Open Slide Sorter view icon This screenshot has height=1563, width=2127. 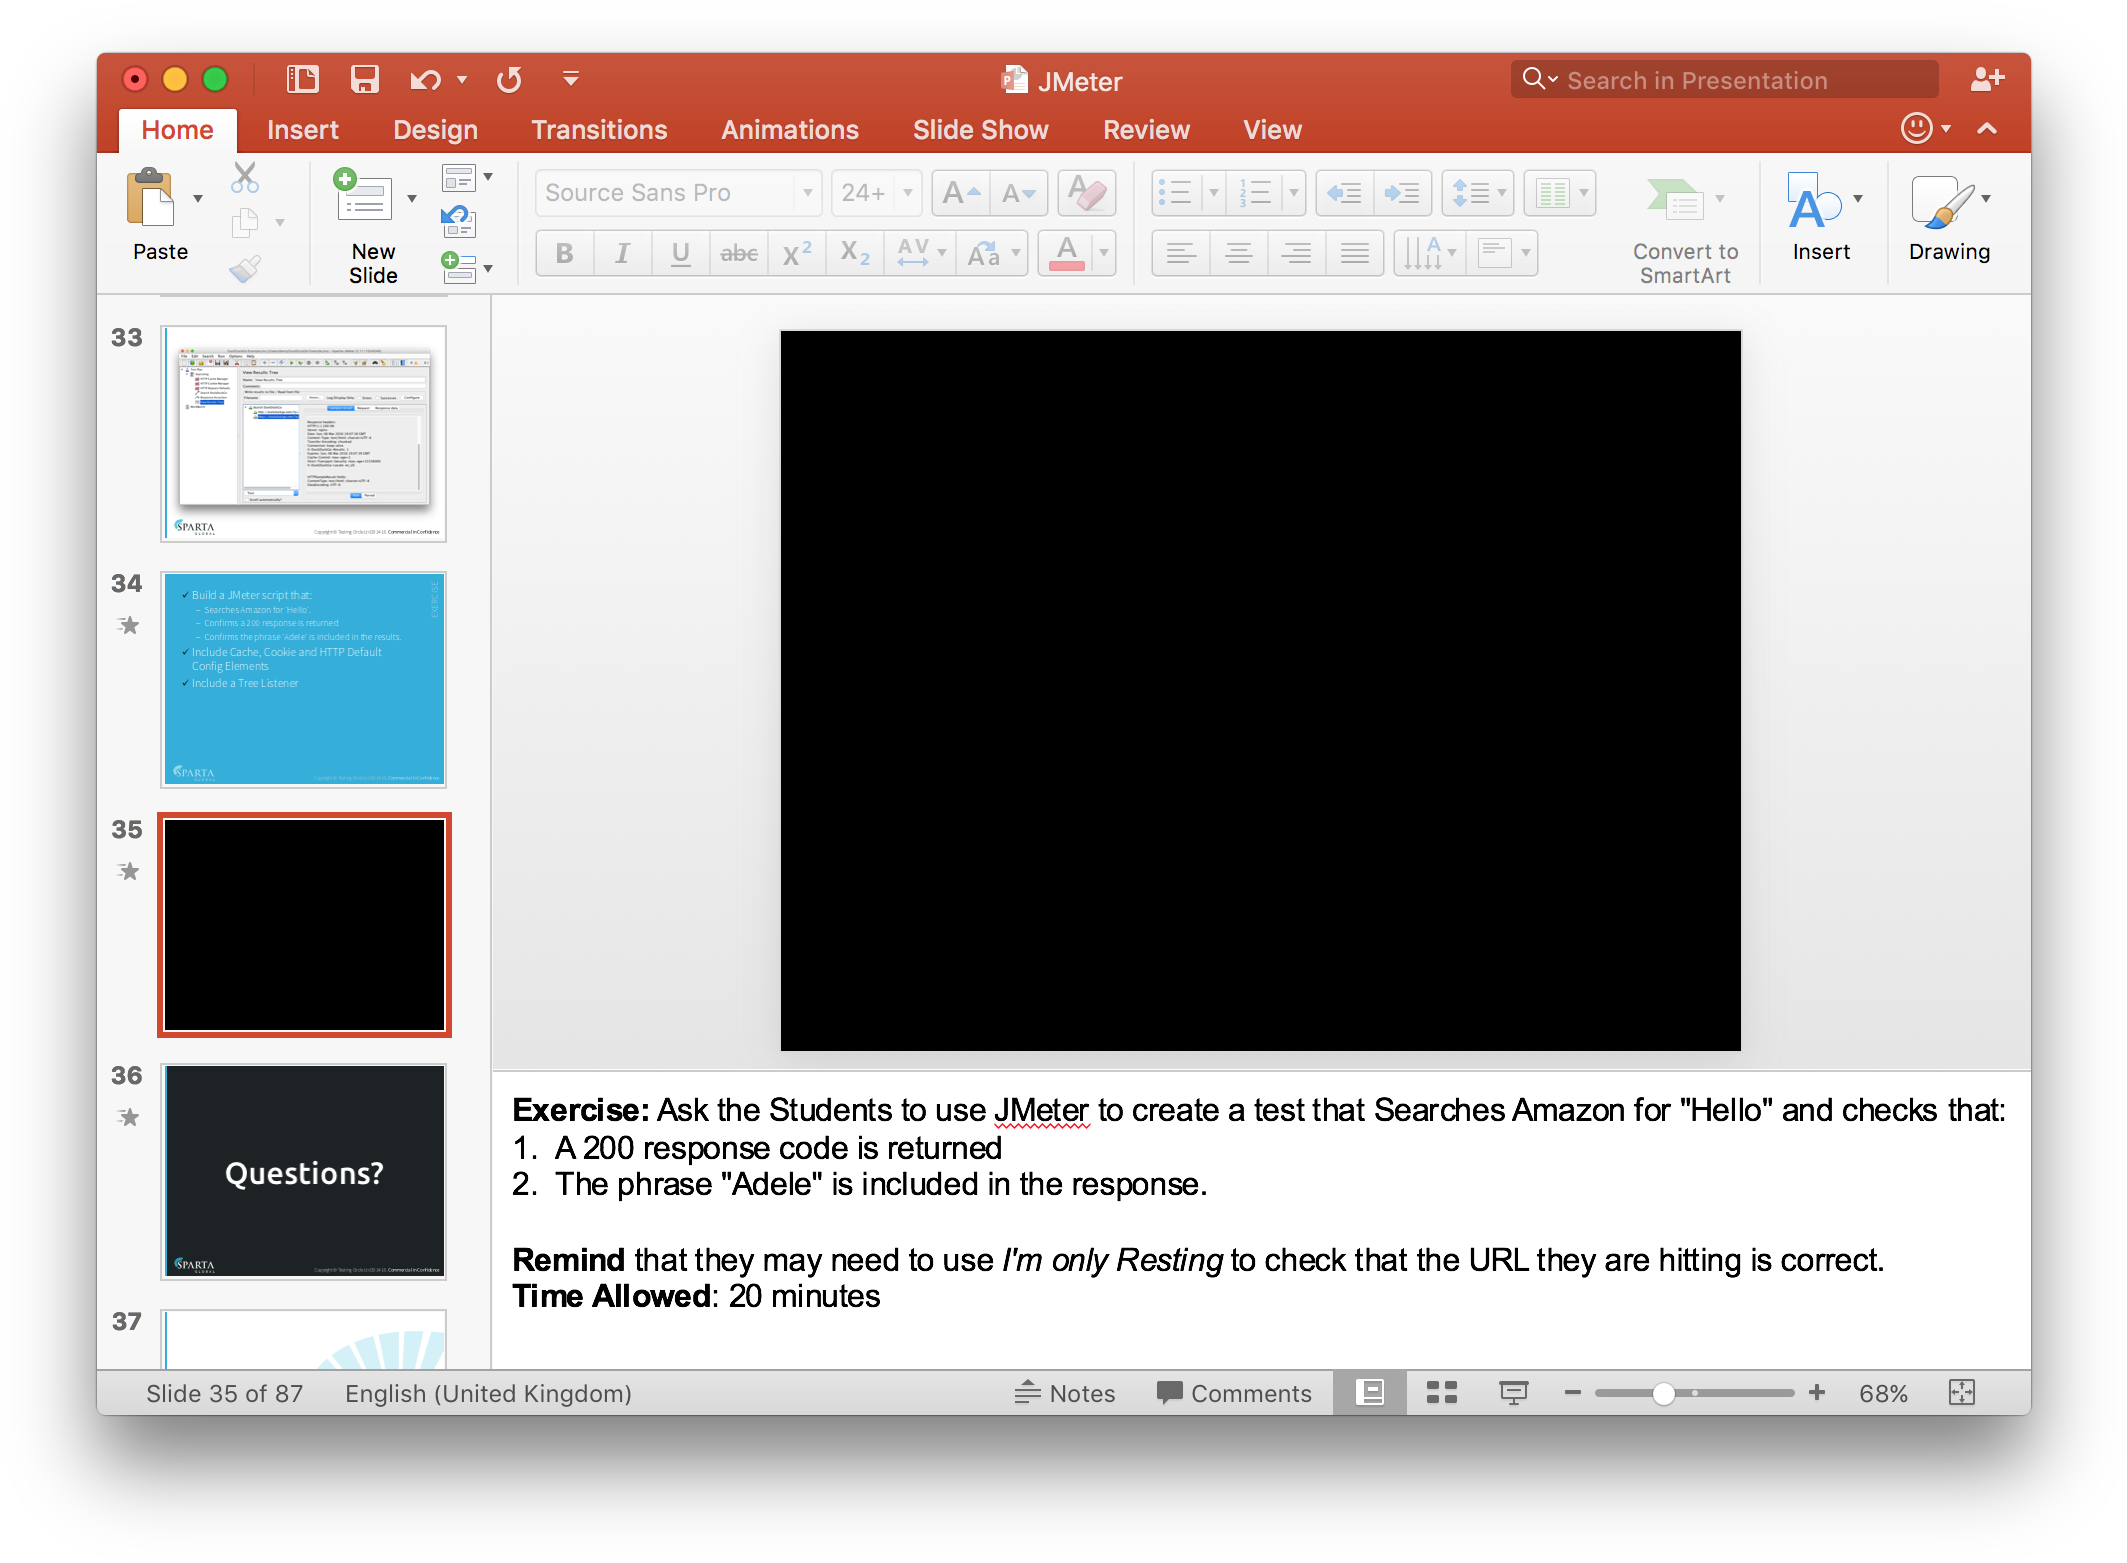[1441, 1393]
